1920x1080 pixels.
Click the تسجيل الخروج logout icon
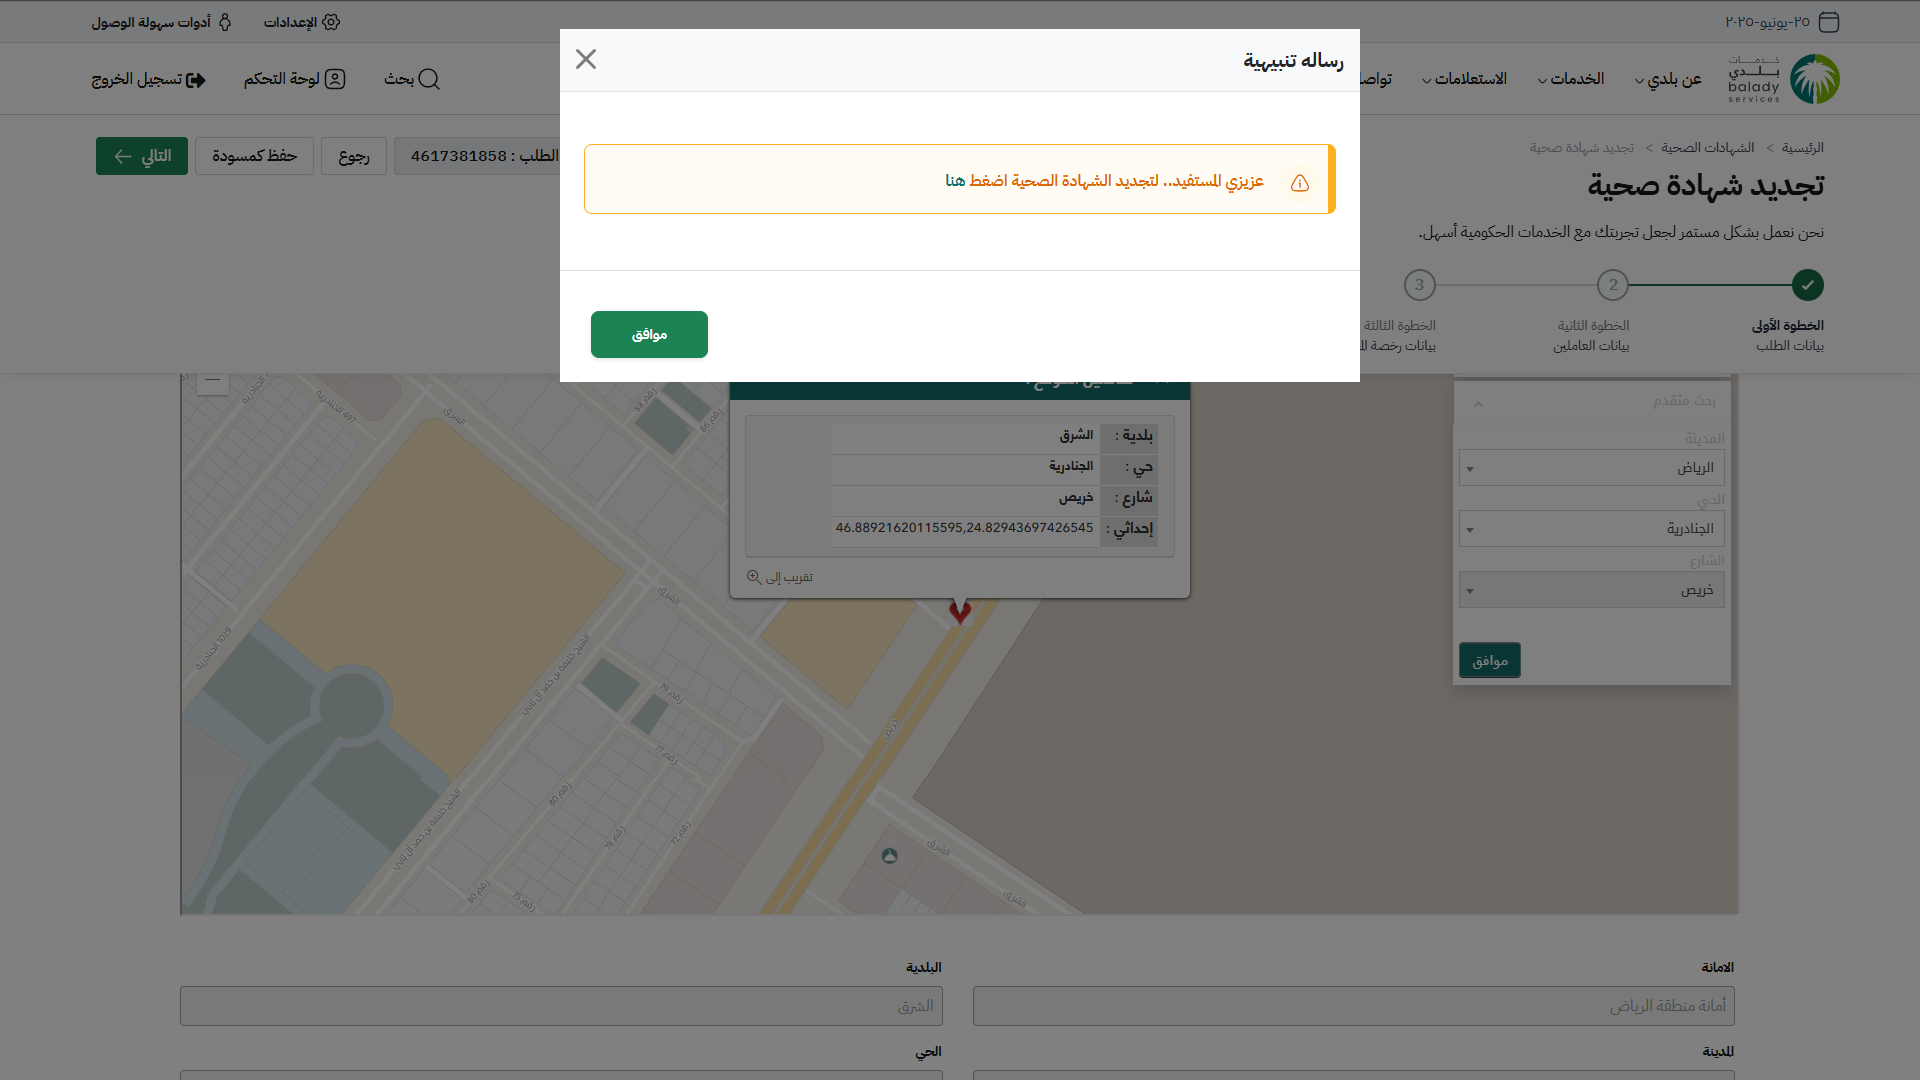click(196, 80)
